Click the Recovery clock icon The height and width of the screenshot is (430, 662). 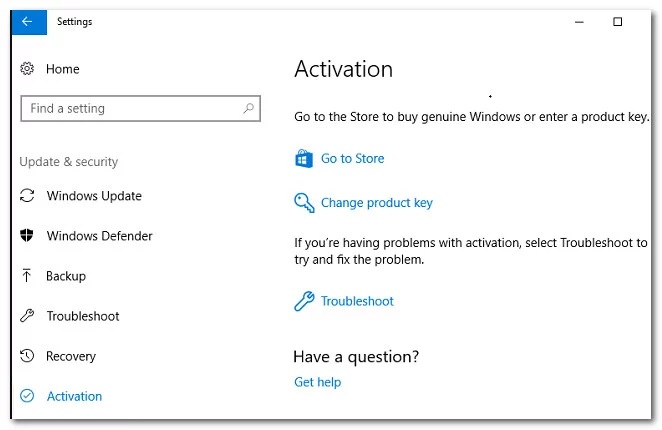tap(27, 356)
